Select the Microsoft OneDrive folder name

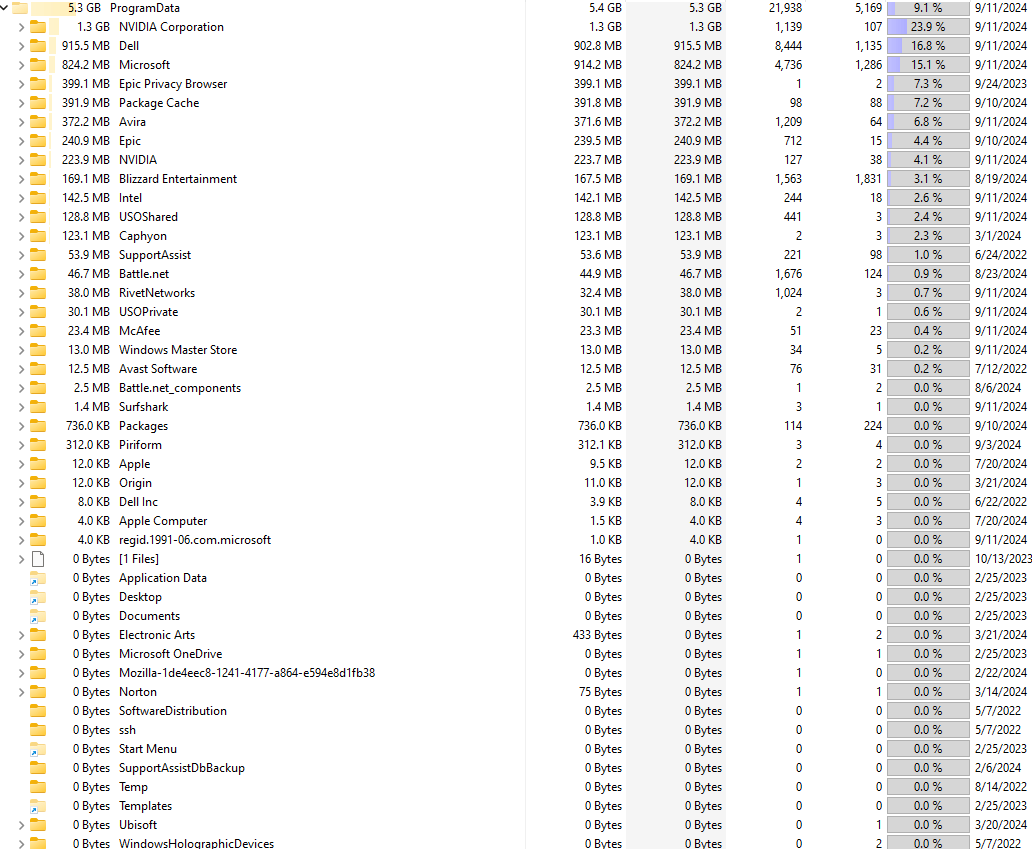point(170,654)
